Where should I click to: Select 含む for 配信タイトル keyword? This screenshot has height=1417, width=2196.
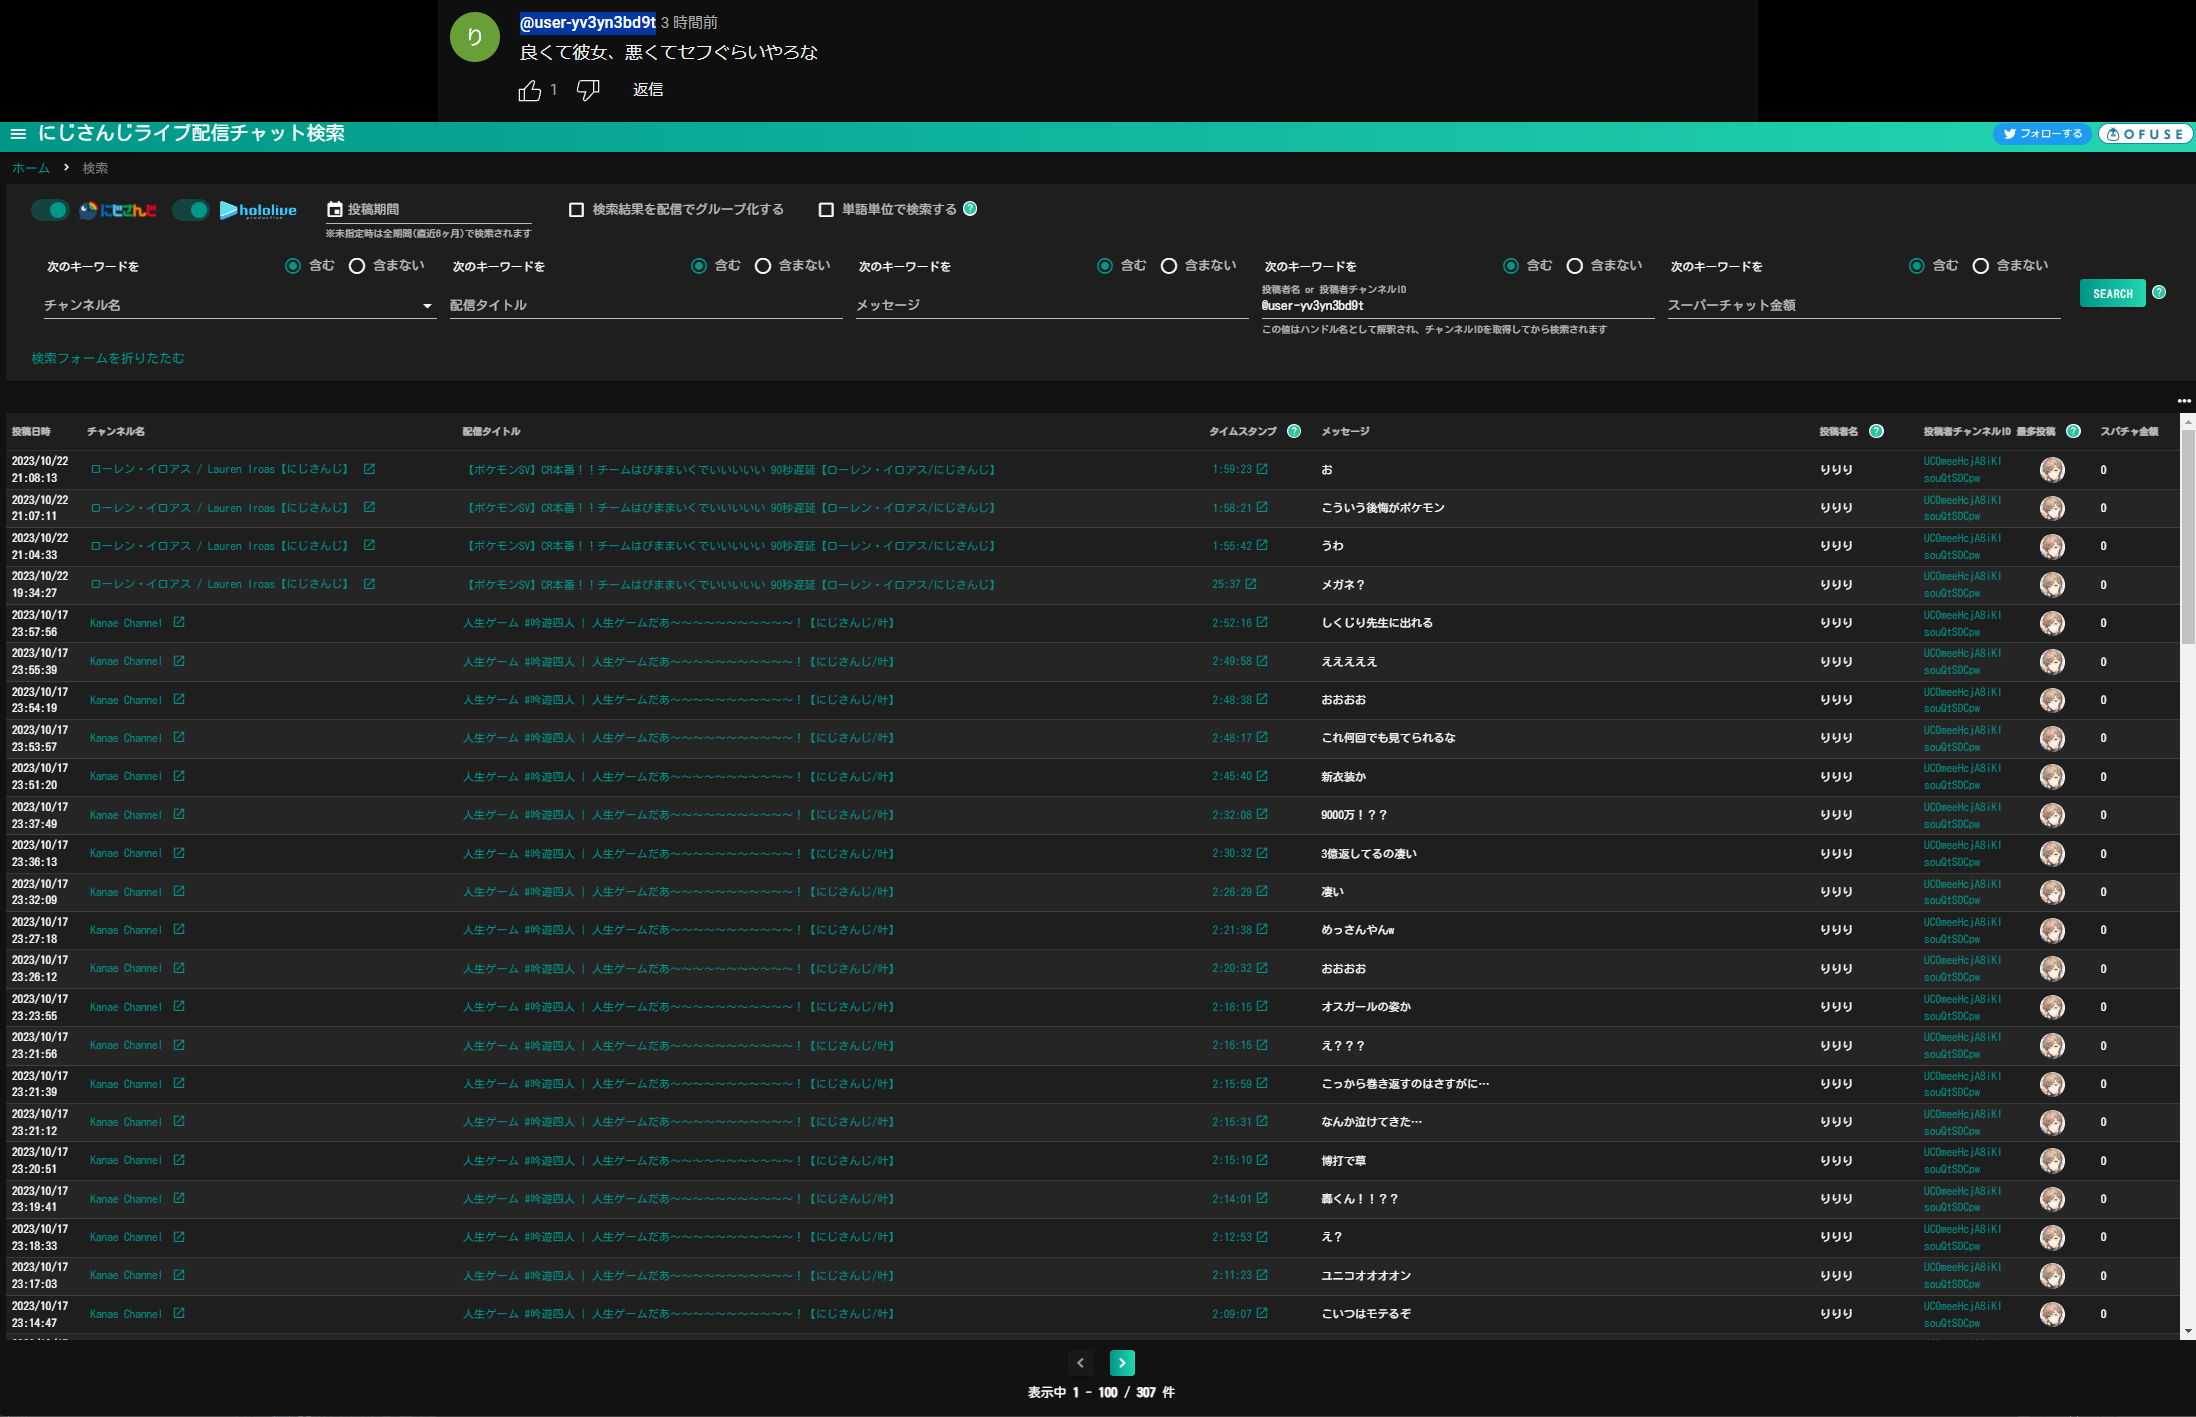pyautogui.click(x=699, y=266)
